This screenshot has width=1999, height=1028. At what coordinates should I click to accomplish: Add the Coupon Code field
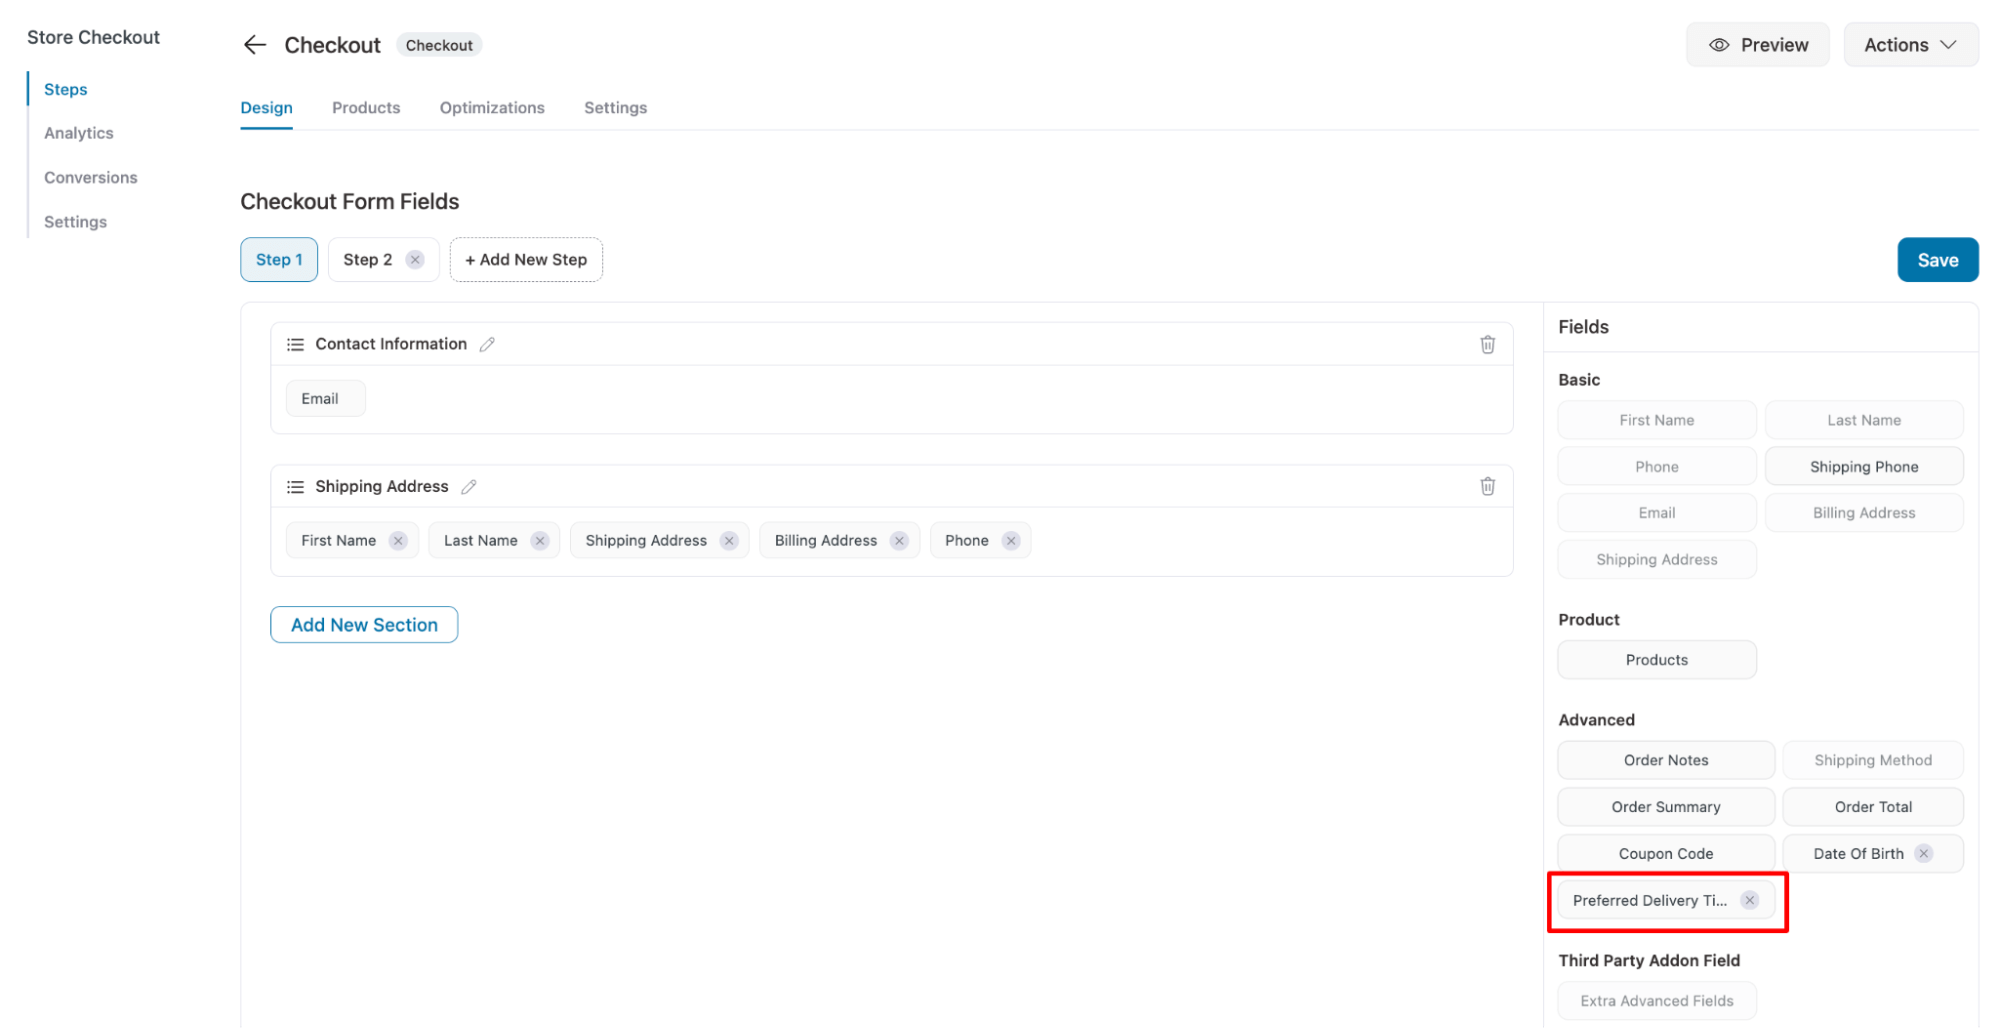tap(1666, 854)
